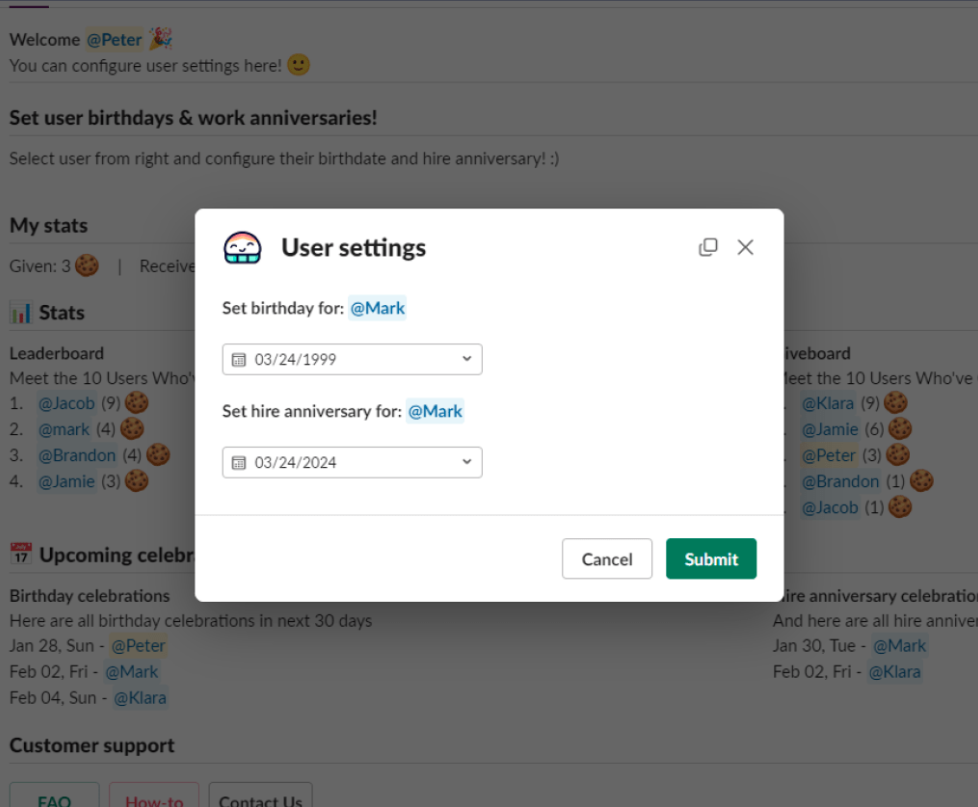Click calendar icon in birthday date field
Image resolution: width=978 pixels, height=807 pixels.
click(239, 360)
